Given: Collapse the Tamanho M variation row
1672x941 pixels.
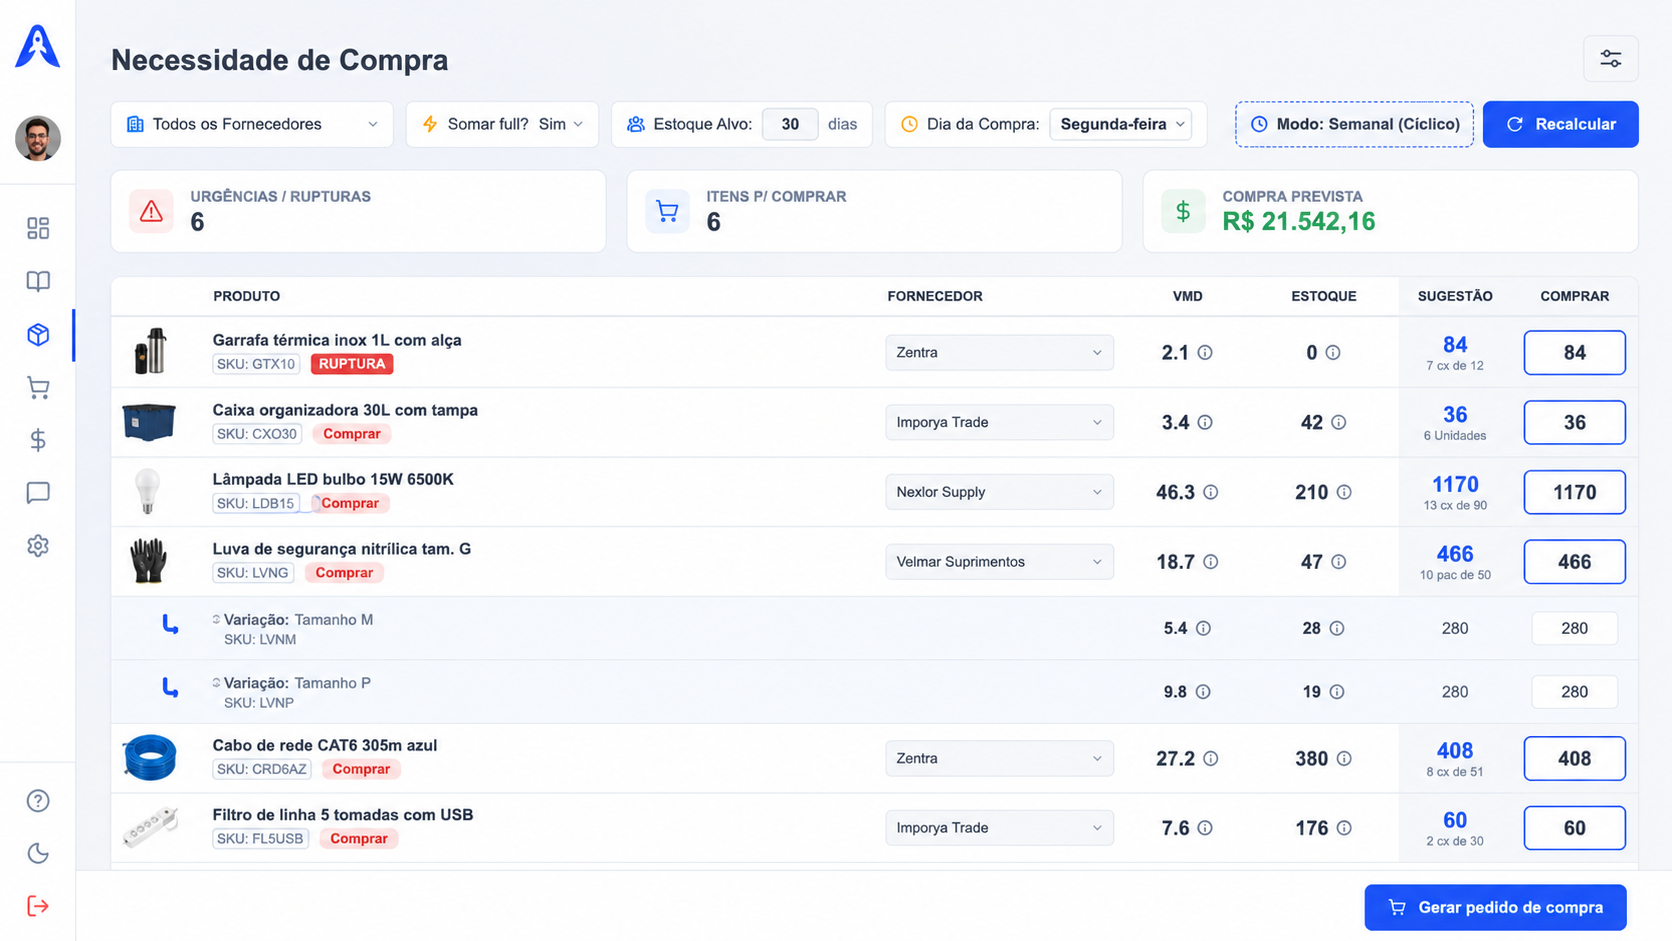Looking at the screenshot, I should coord(216,620).
